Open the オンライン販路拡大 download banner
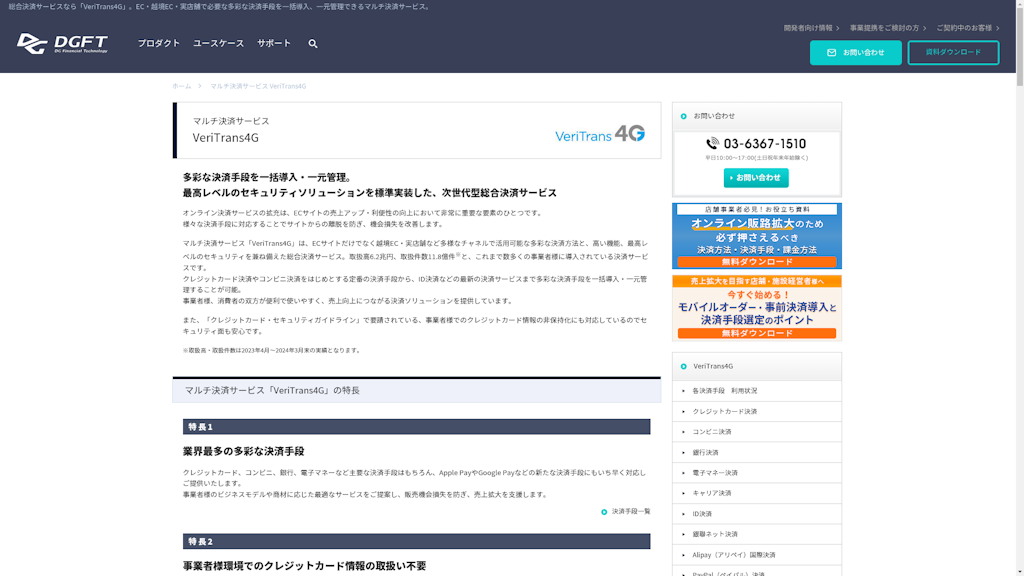Image resolution: width=1024 pixels, height=576 pixels. (x=756, y=236)
